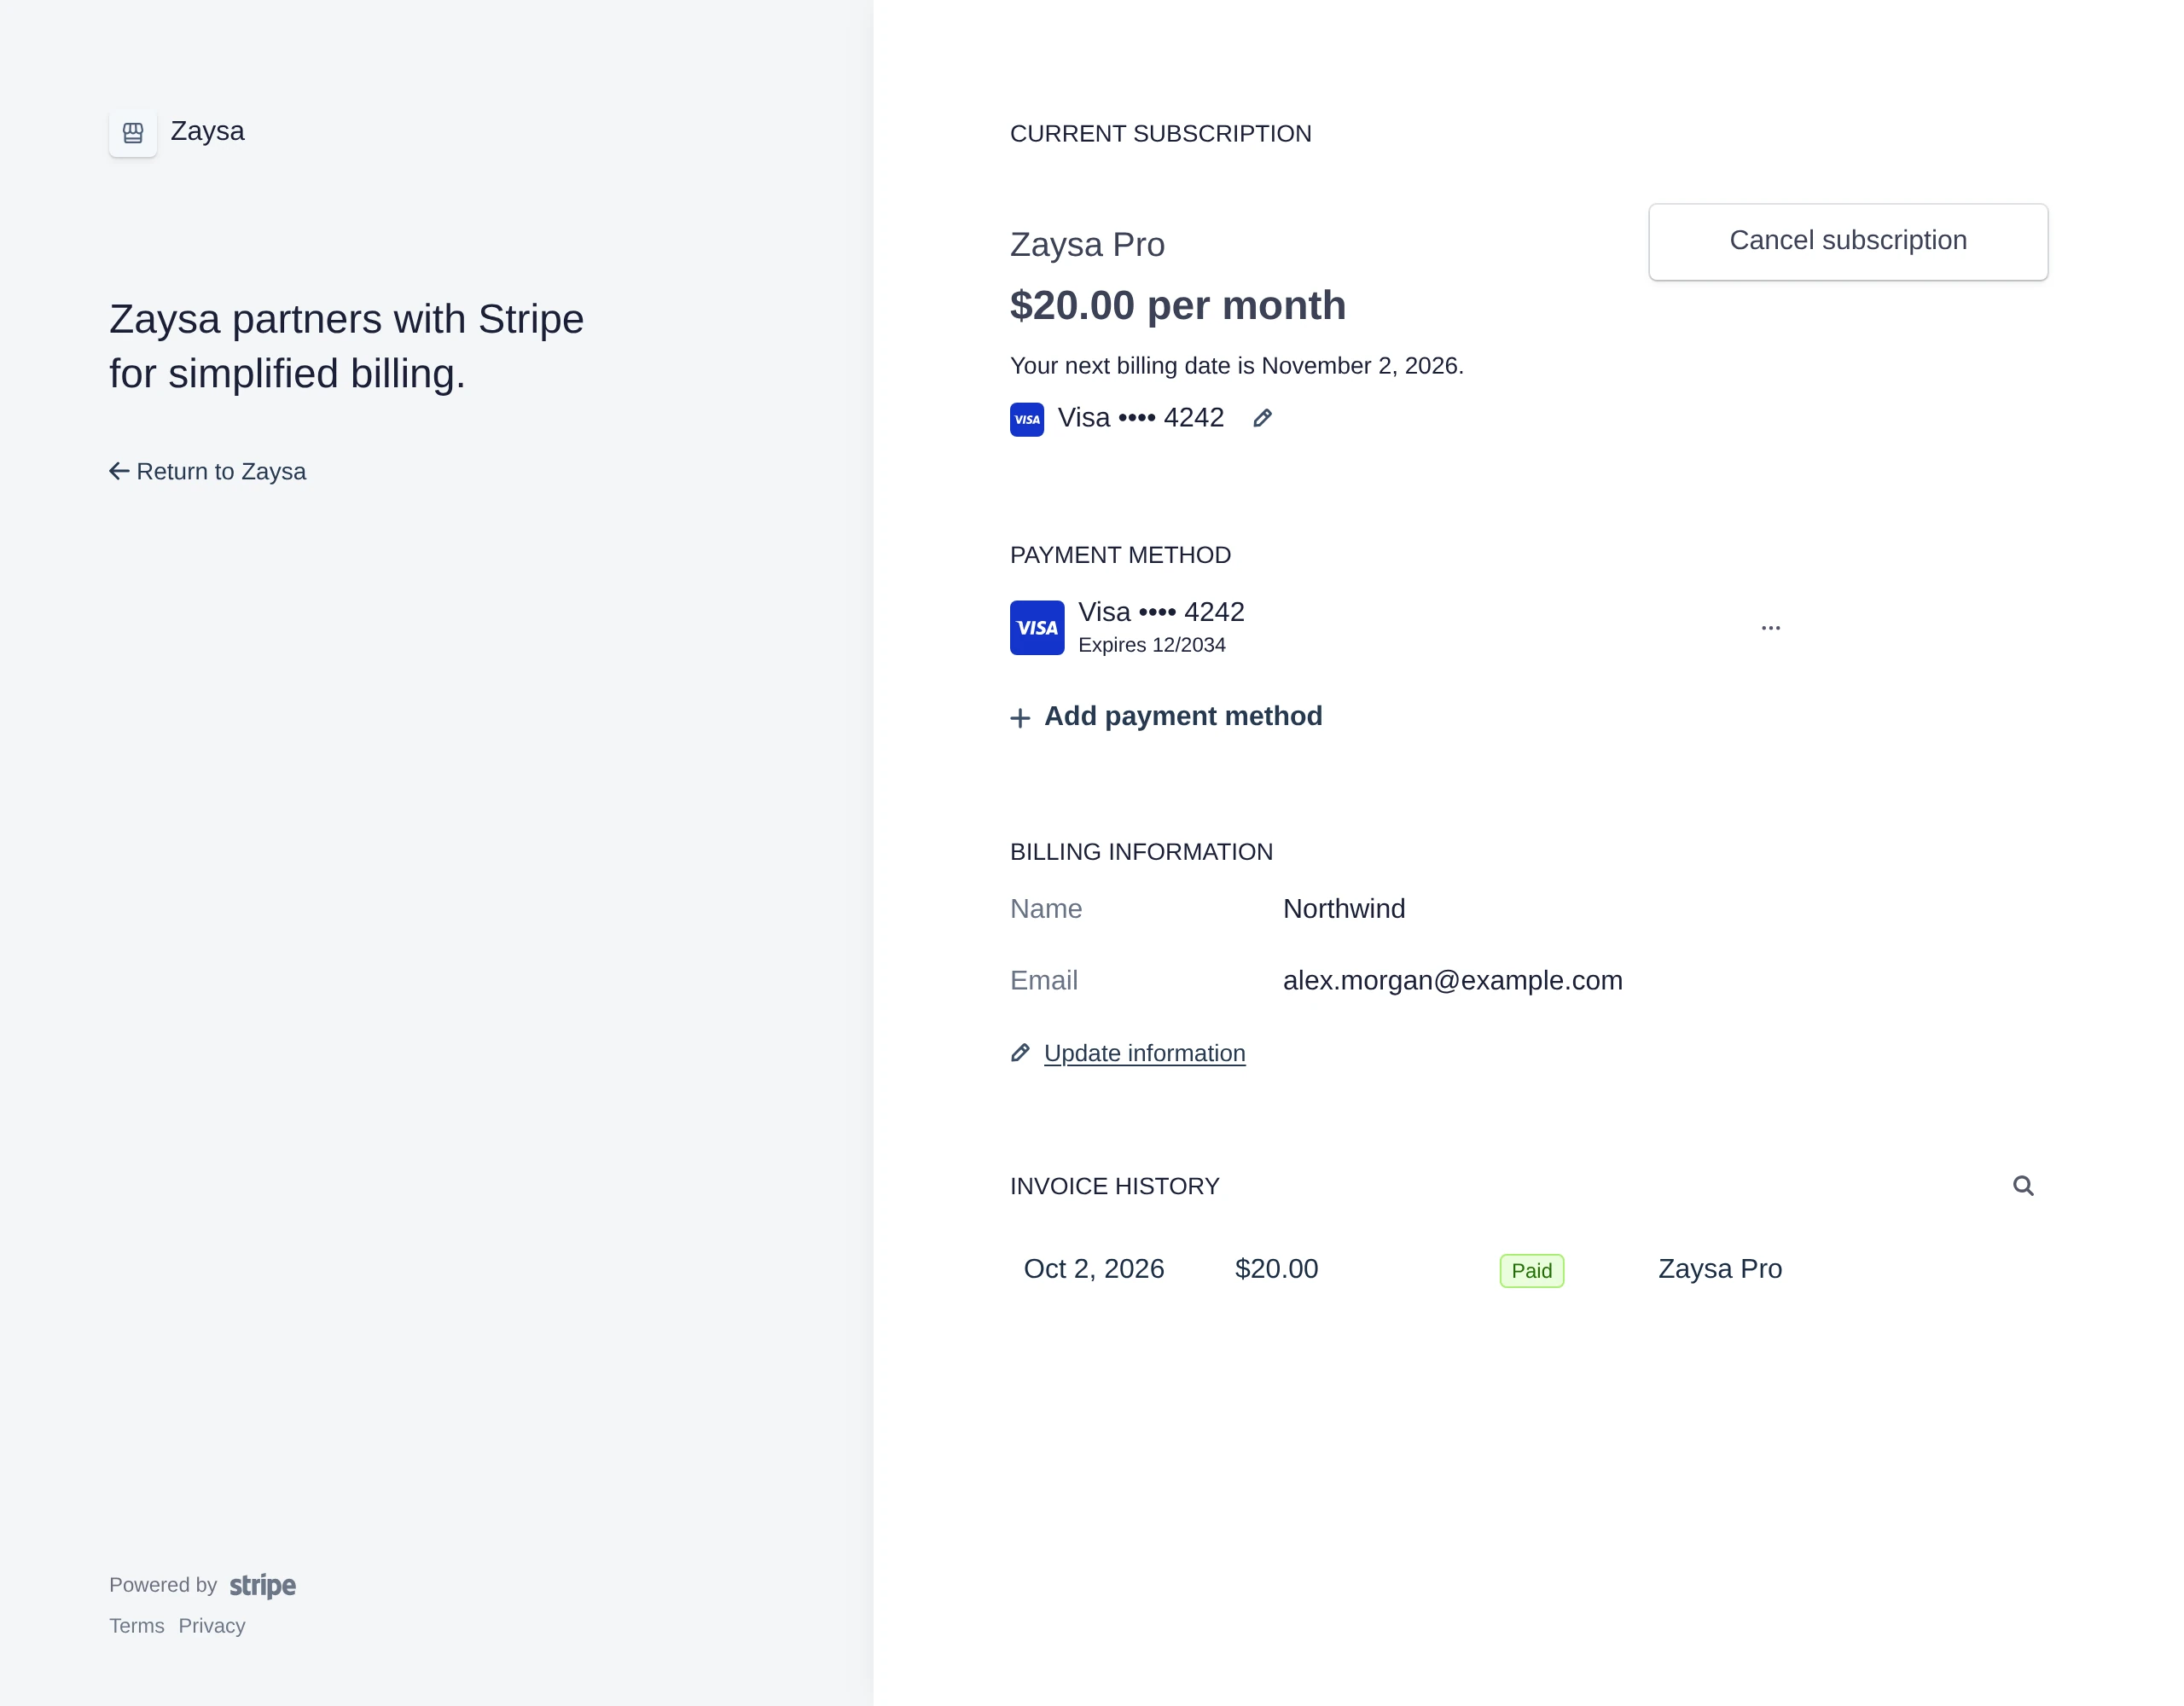The width and height of the screenshot is (2184, 1706).
Task: Click the $20.00 per month price
Action: click(1177, 306)
